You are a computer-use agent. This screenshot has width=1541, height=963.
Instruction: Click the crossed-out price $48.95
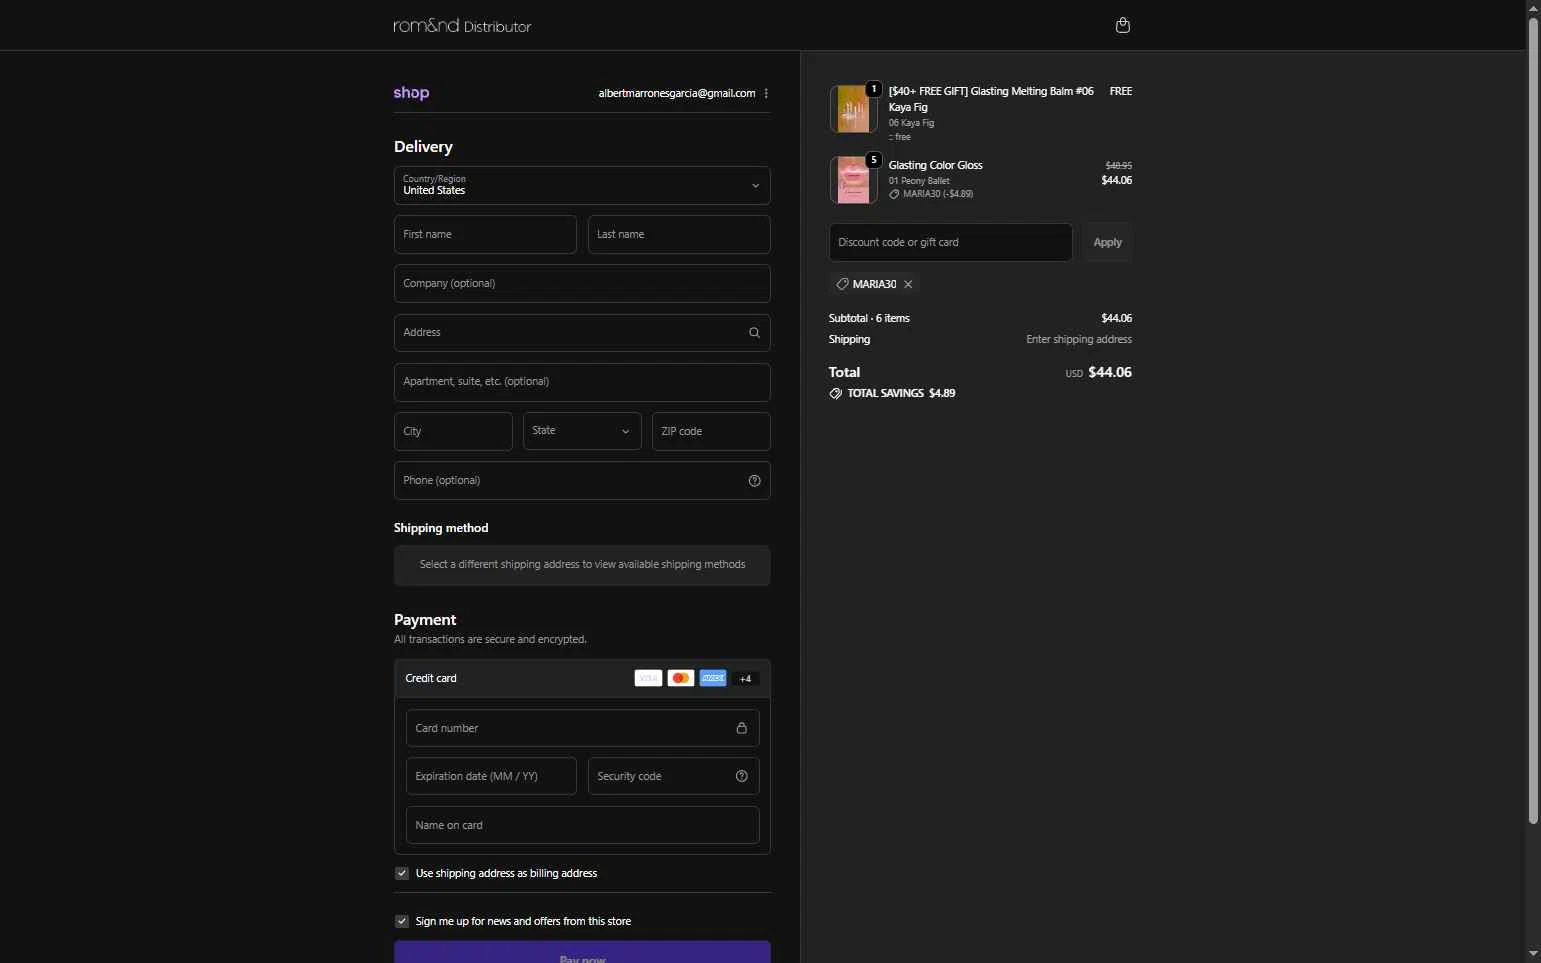click(x=1118, y=166)
